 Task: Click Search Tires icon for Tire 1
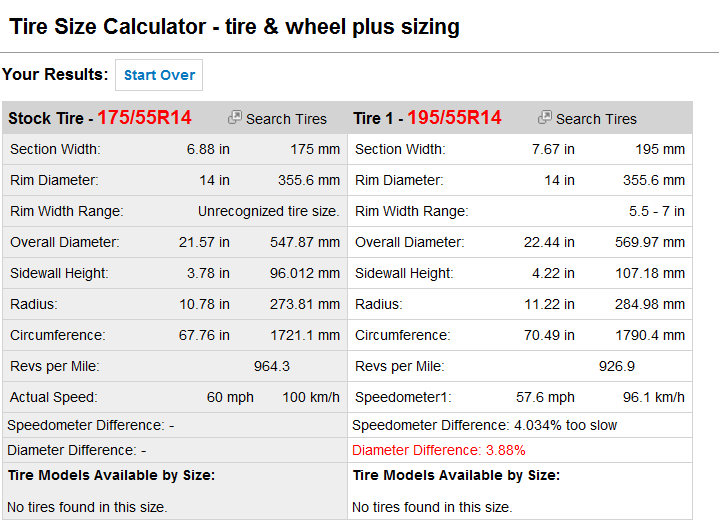[x=545, y=118]
